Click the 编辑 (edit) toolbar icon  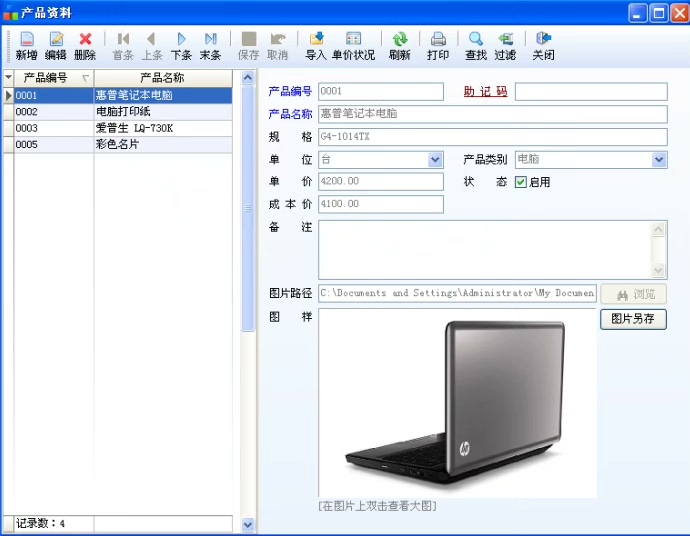point(55,45)
